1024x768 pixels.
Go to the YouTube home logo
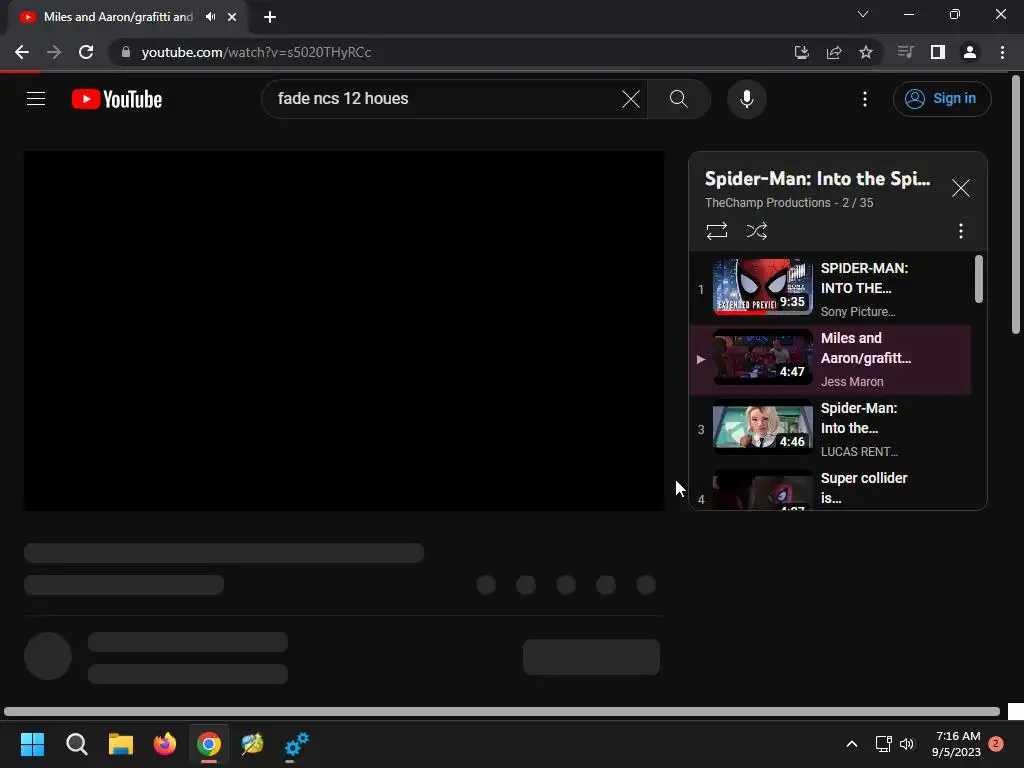[117, 99]
